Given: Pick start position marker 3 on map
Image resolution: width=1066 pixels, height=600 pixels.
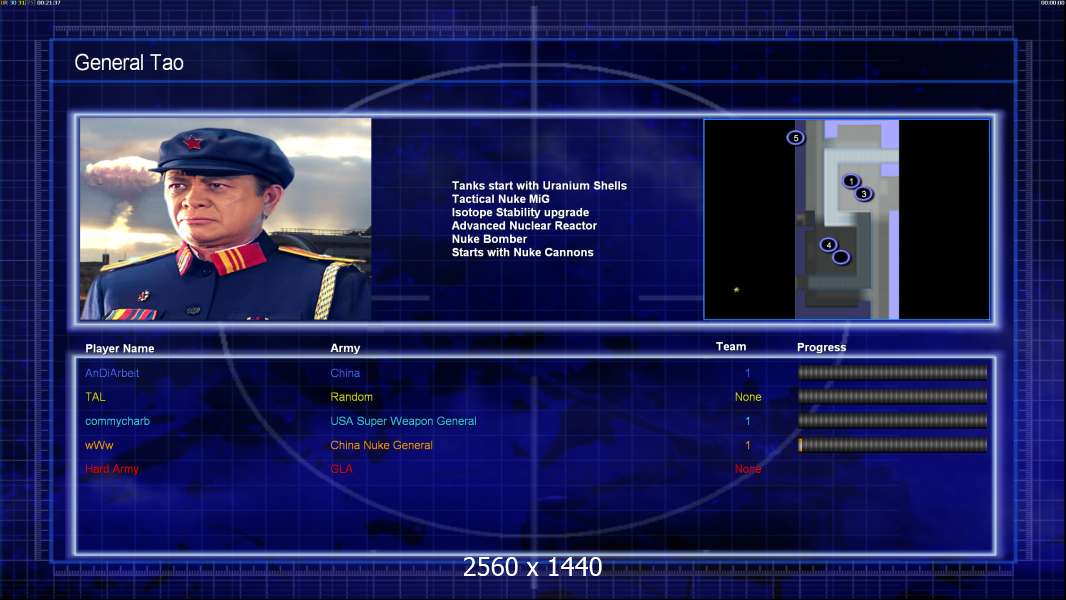Looking at the screenshot, I should point(863,194).
